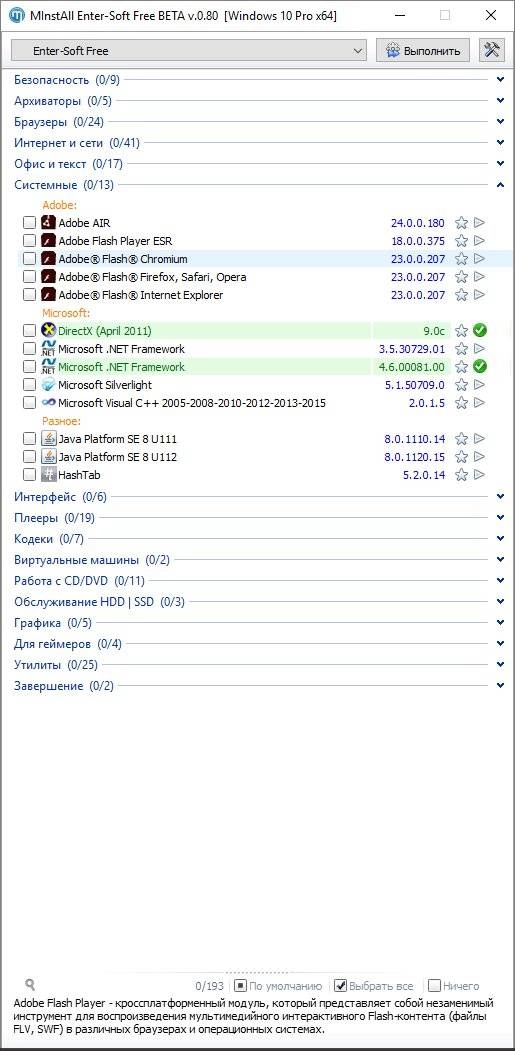The image size is (515, 1051).
Task: Run Java Platform SE 8 U112 play arrow
Action: [x=479, y=457]
